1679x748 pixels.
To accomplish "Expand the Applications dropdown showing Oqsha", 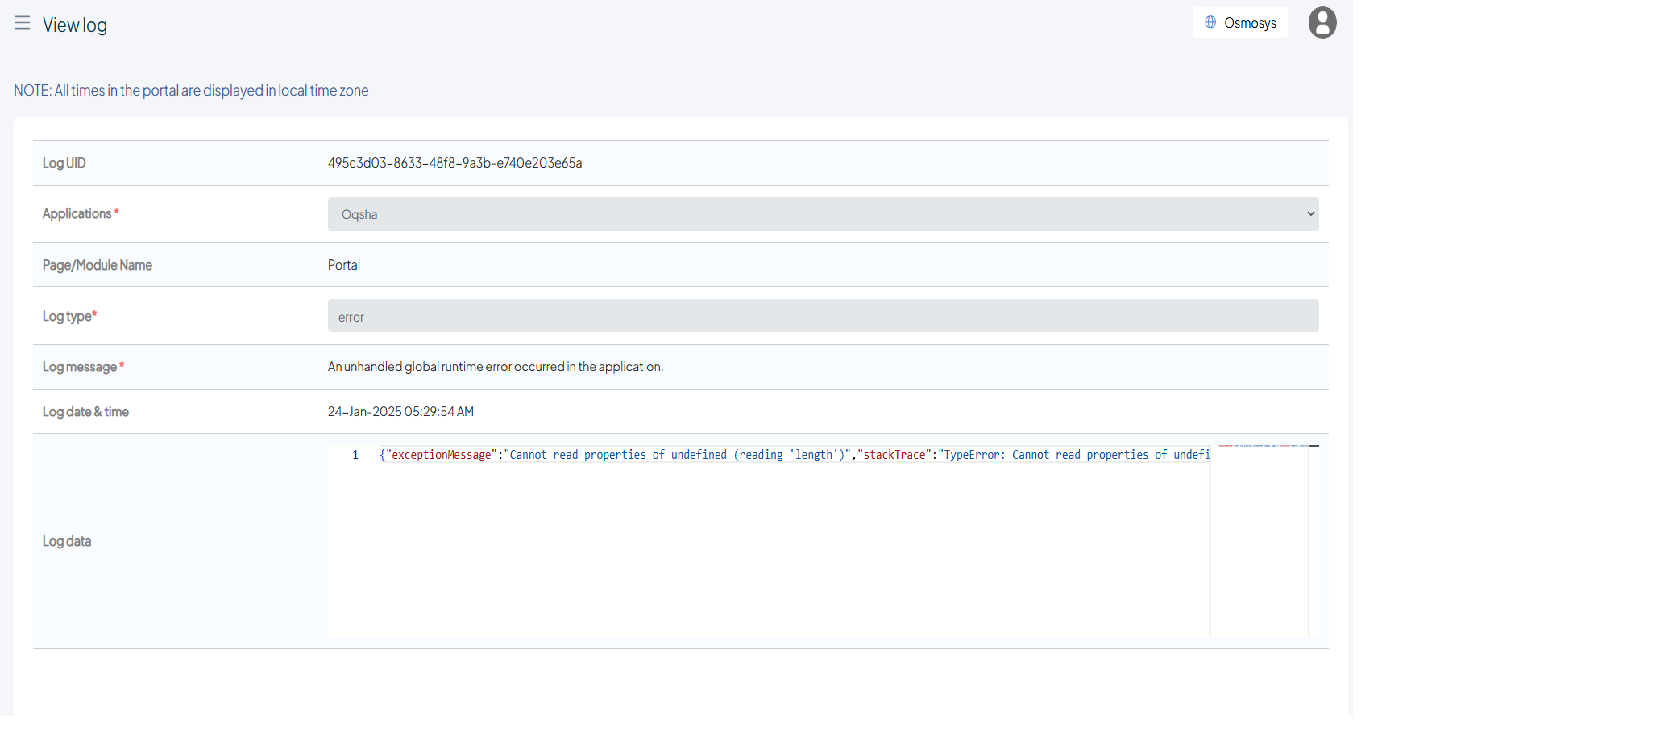I will pyautogui.click(x=820, y=214).
